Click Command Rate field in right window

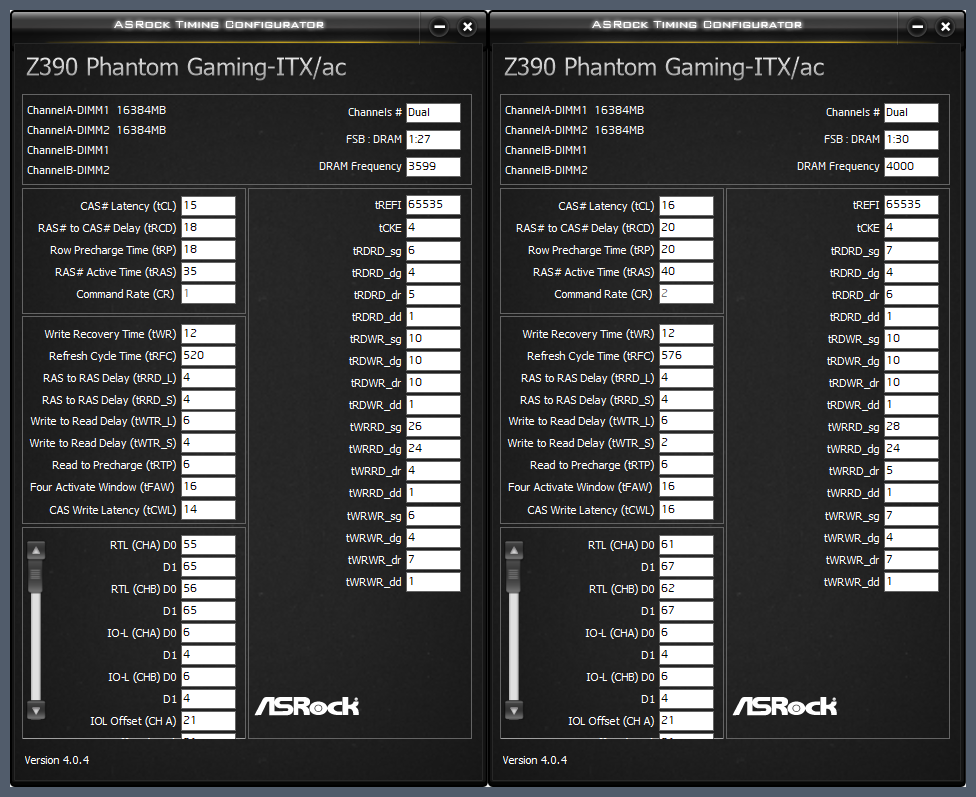pos(687,294)
